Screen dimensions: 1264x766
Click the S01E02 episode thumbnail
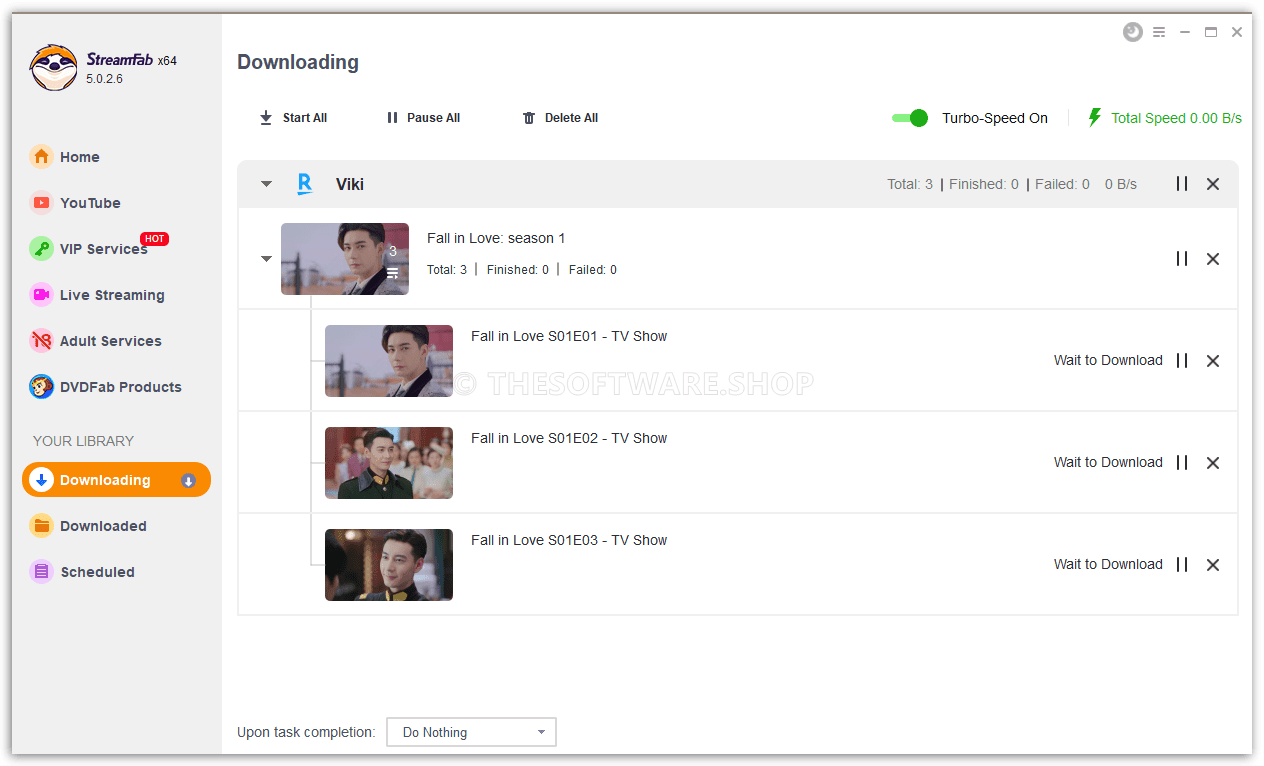point(389,463)
